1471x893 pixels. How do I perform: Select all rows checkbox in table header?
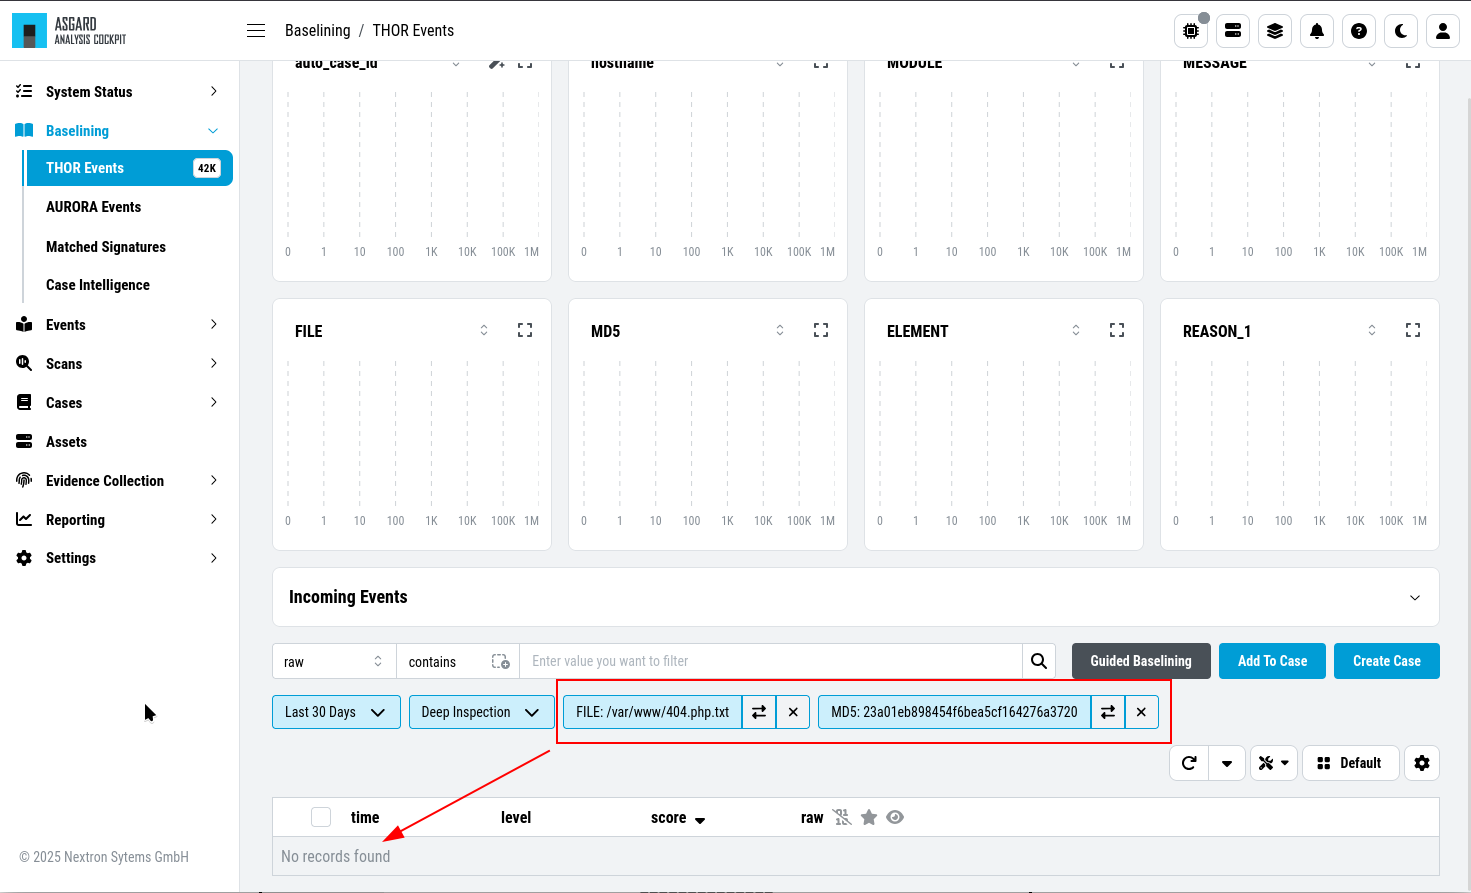click(x=321, y=817)
